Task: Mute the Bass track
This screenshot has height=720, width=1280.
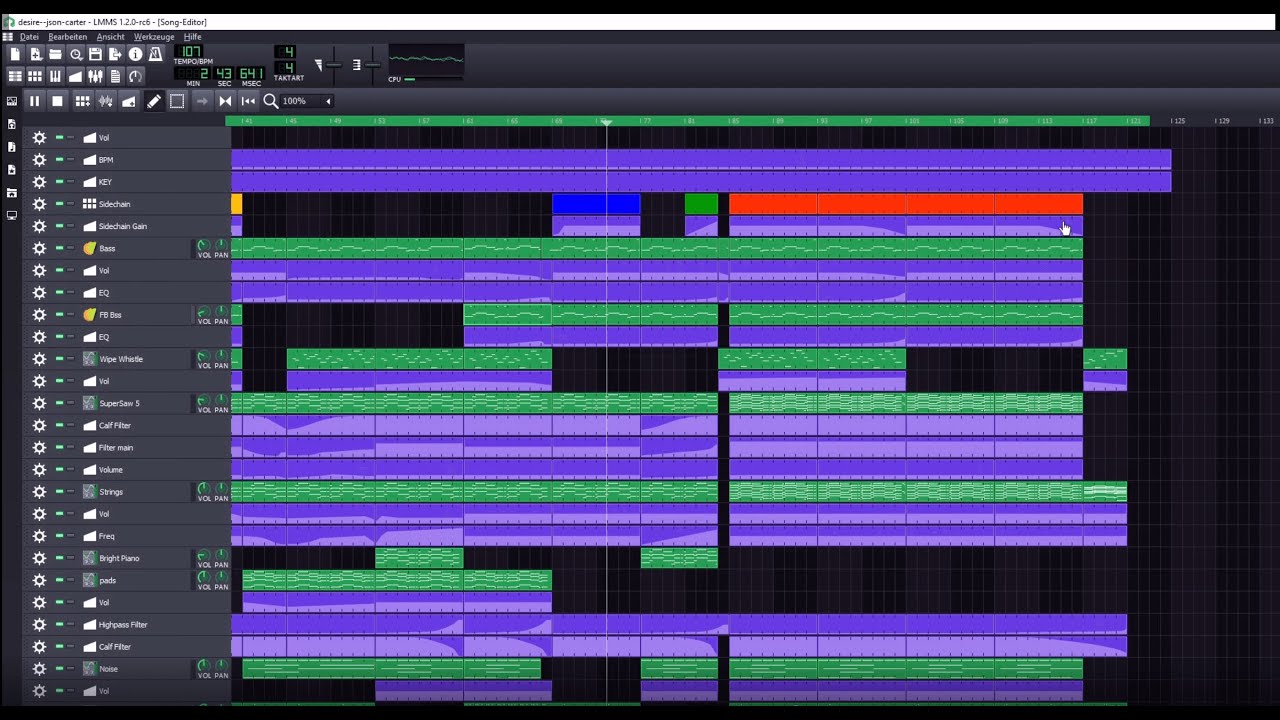Action: click(x=59, y=248)
